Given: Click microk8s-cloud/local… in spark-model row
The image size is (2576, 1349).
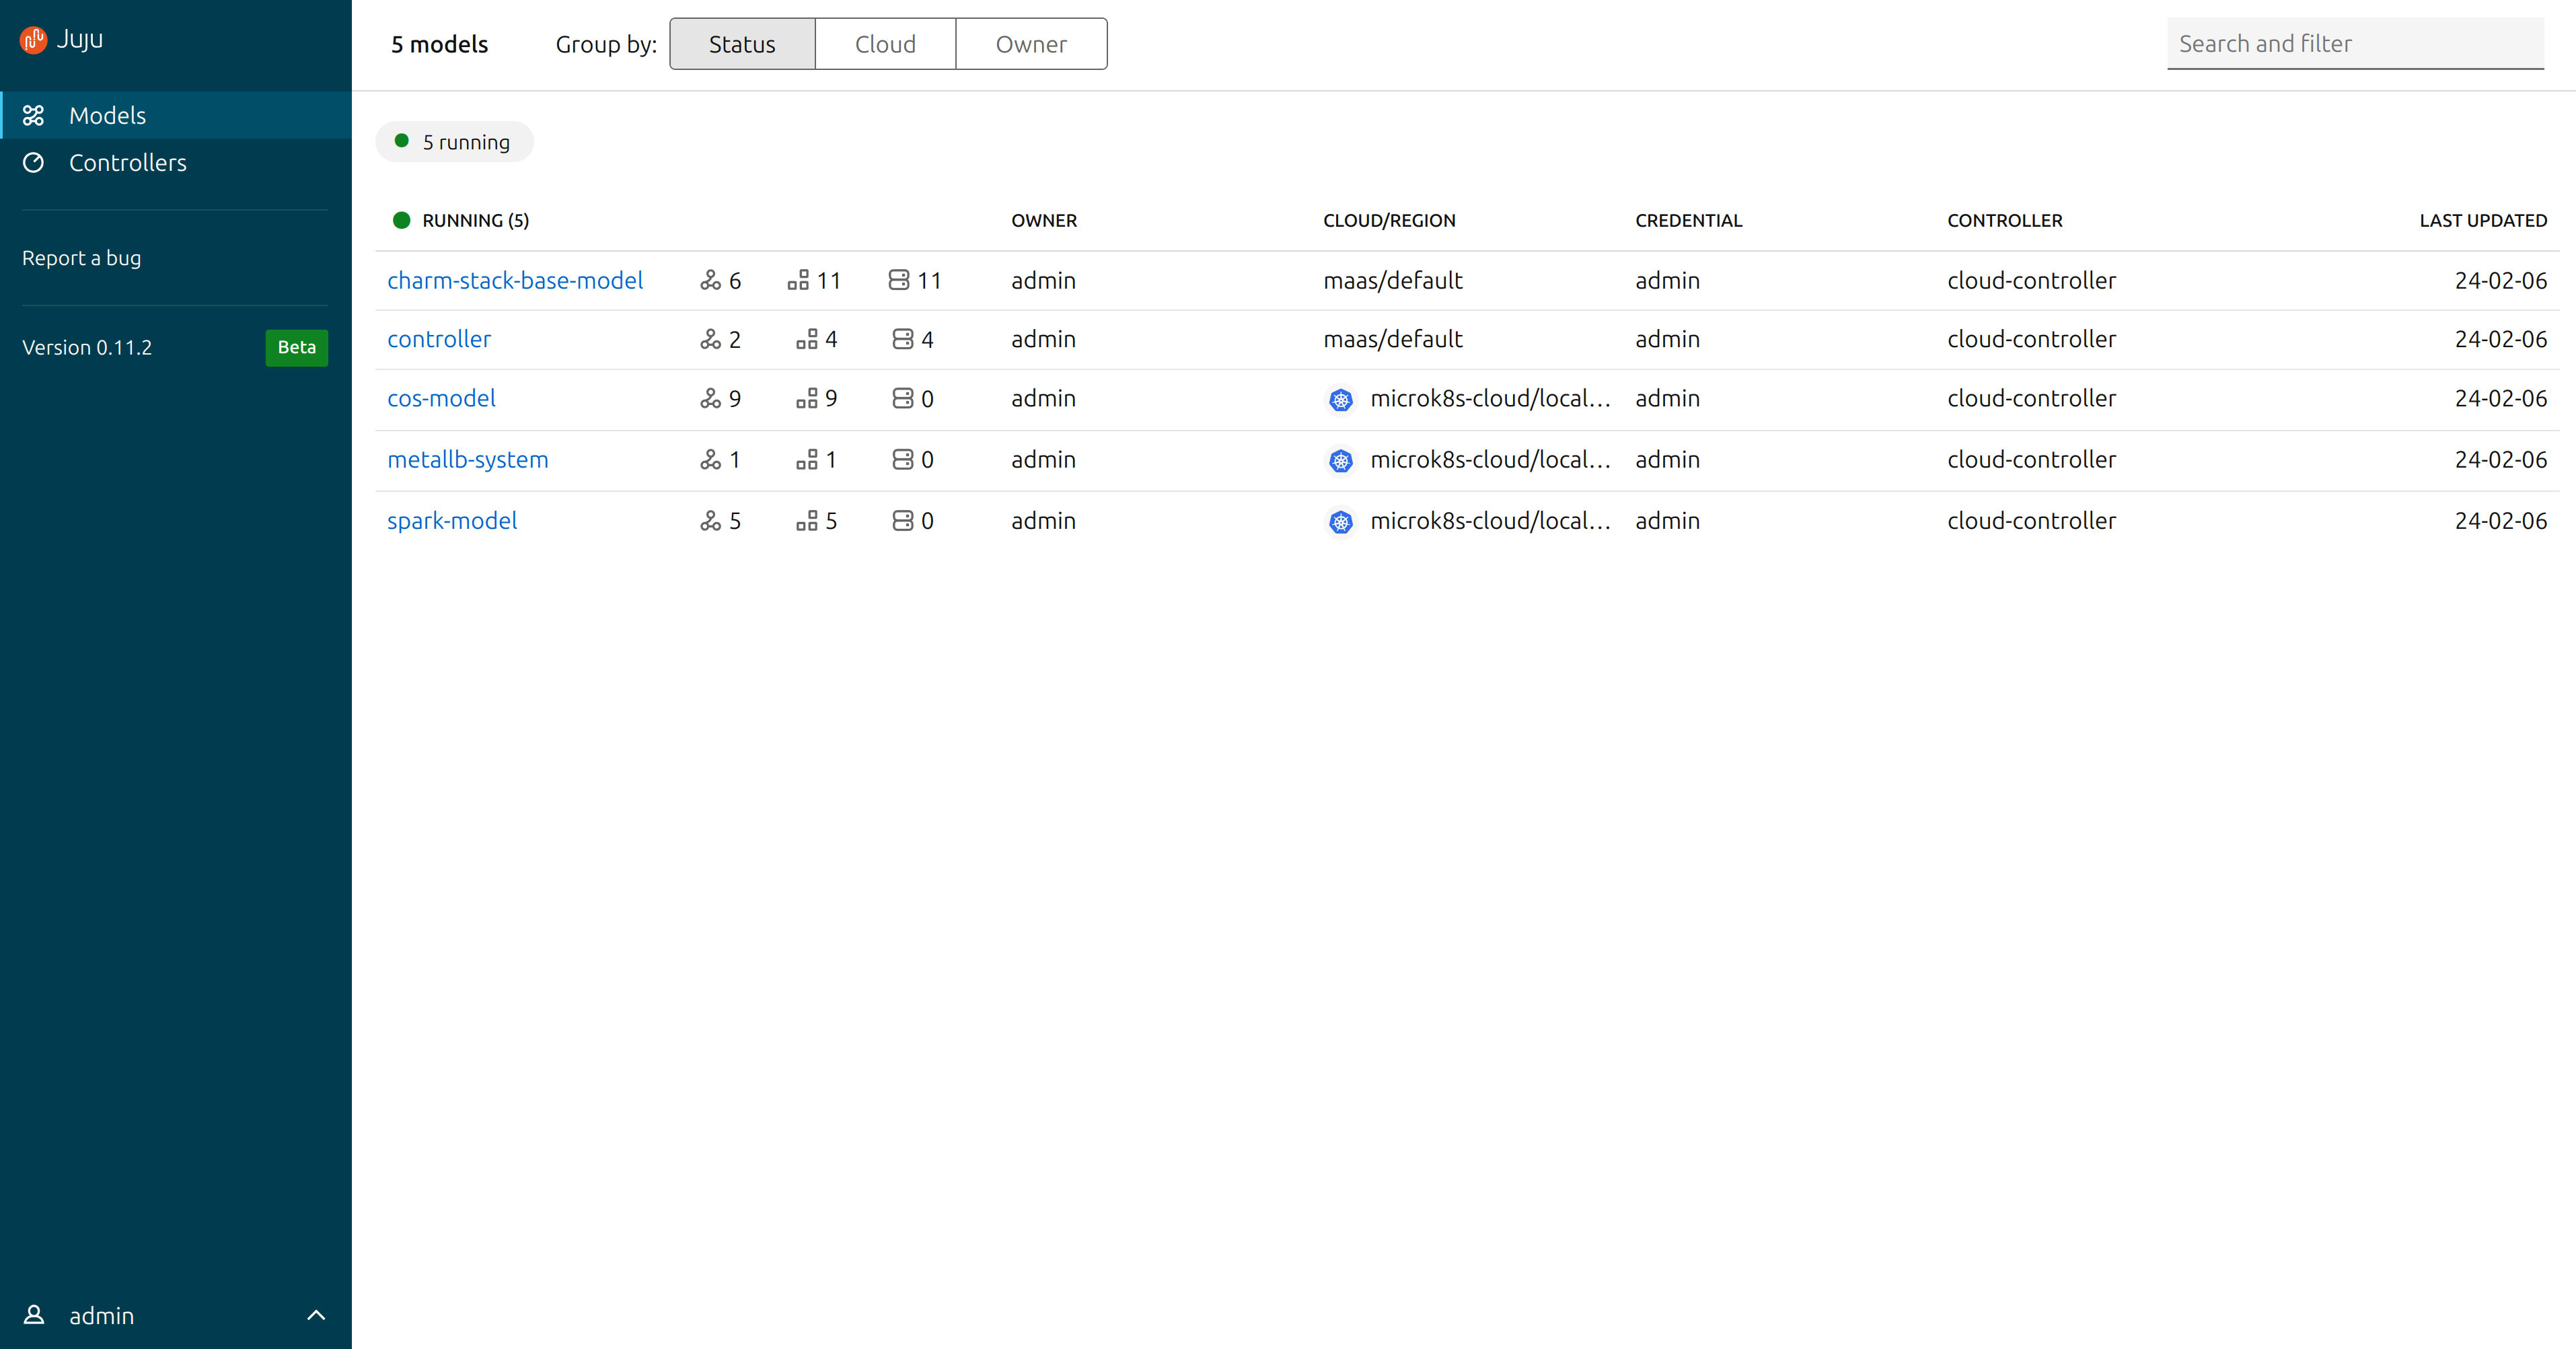Looking at the screenshot, I should pyautogui.click(x=1490, y=520).
